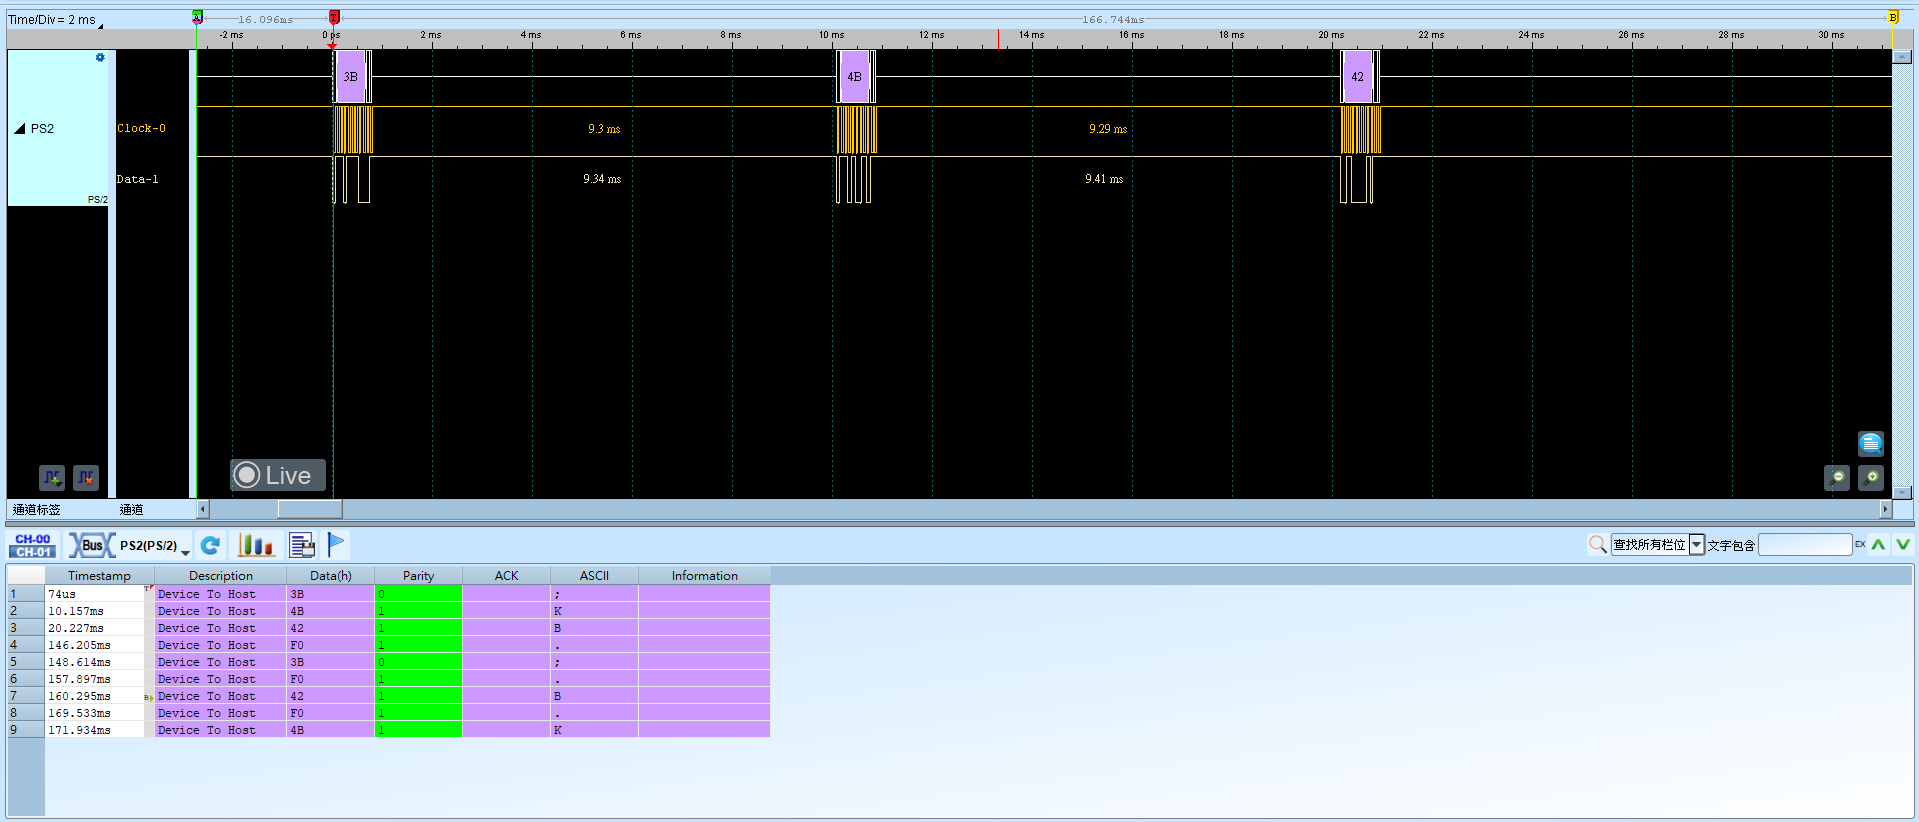Click the search text input field
1919x822 pixels.
1805,545
